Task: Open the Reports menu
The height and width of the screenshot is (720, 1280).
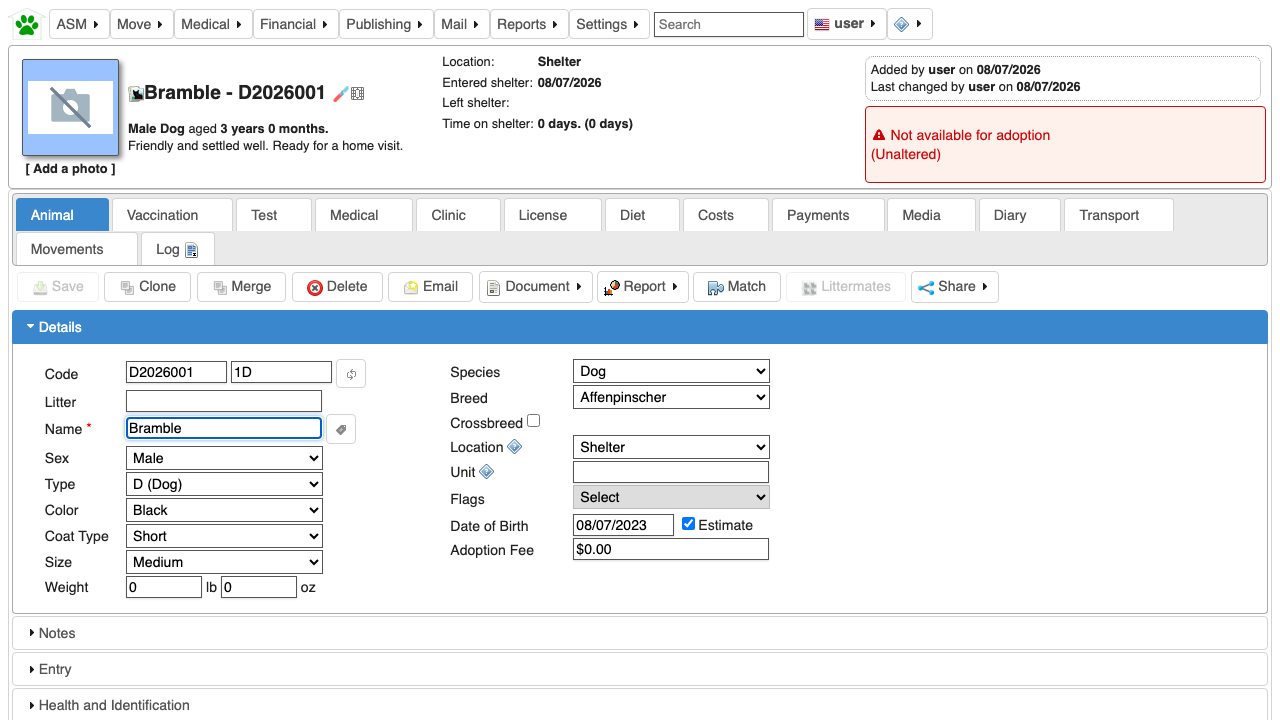Action: coord(529,24)
